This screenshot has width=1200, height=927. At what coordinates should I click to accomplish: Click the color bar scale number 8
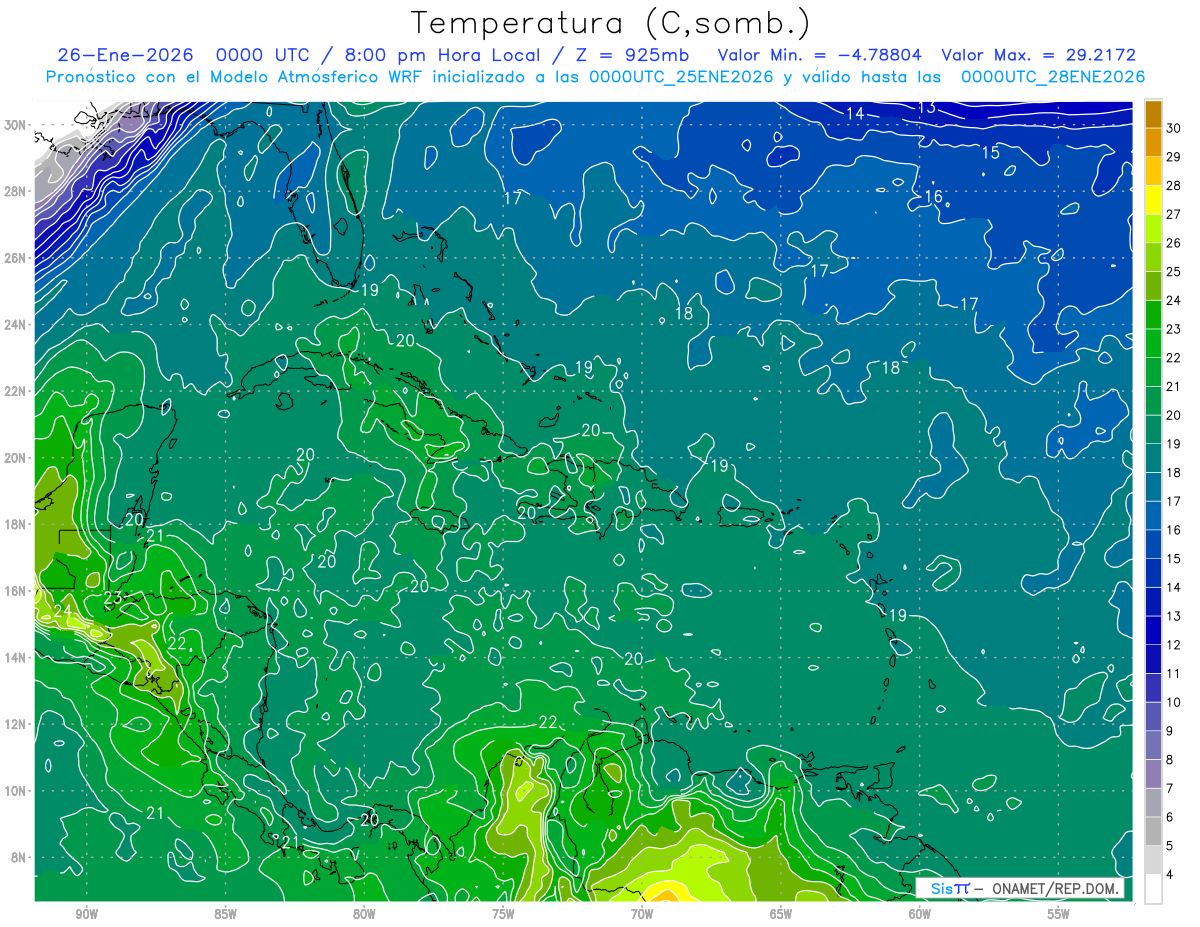(1170, 760)
